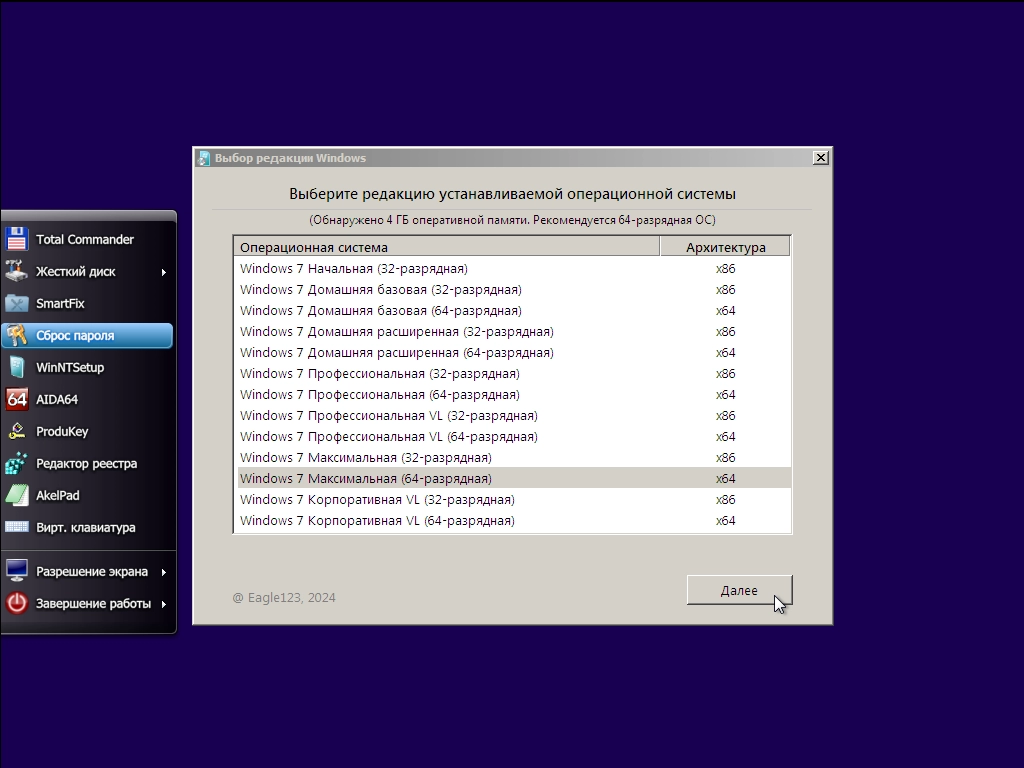The height and width of the screenshot is (768, 1024).
Task: Select Windows 7 Корпоративная VL (64-разрядная)
Action: point(513,520)
